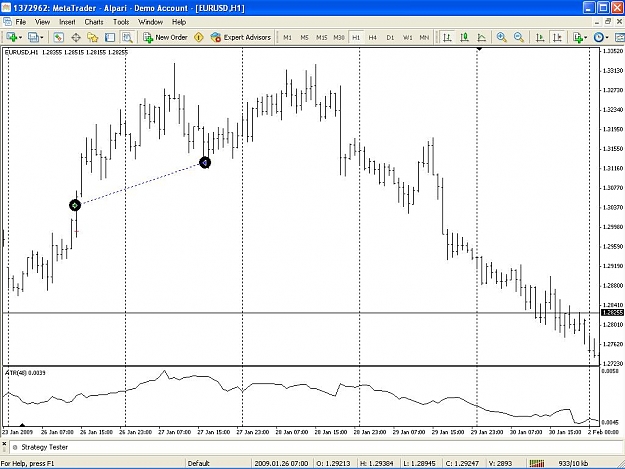Click the Zoom In magnifier icon
This screenshot has height=469, width=625.
pos(501,37)
